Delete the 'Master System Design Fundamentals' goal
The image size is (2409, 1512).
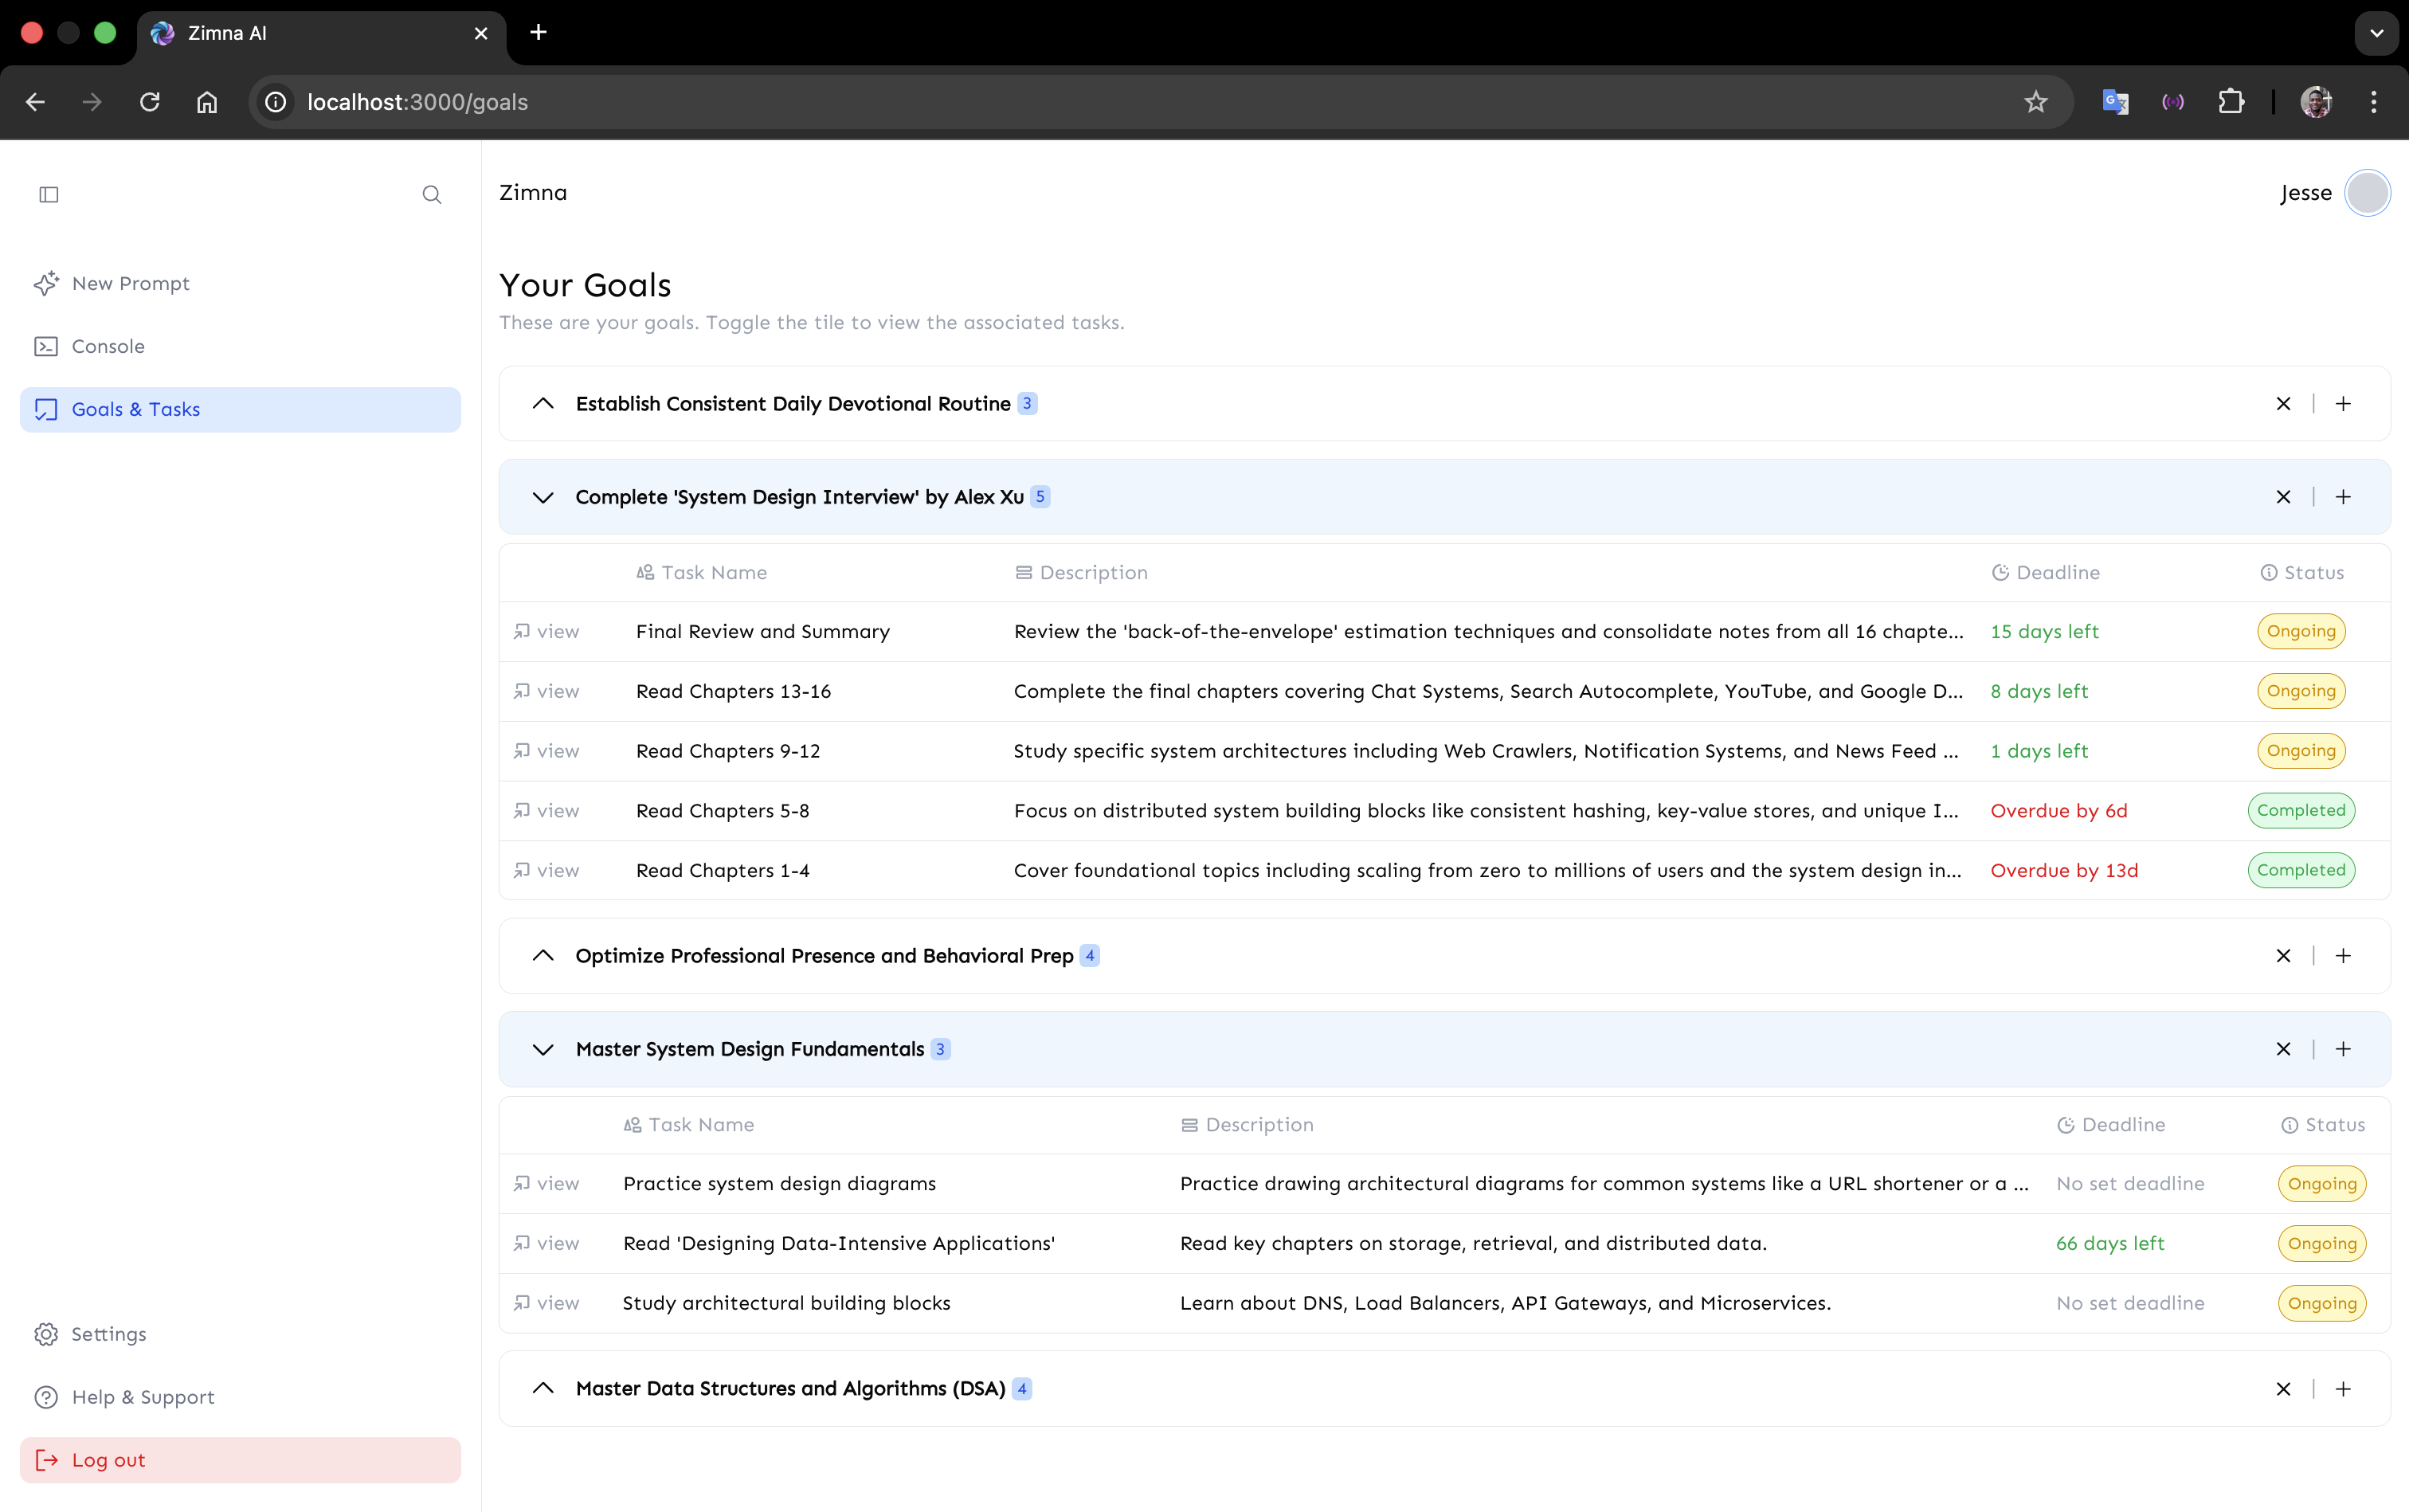[x=2283, y=1049]
